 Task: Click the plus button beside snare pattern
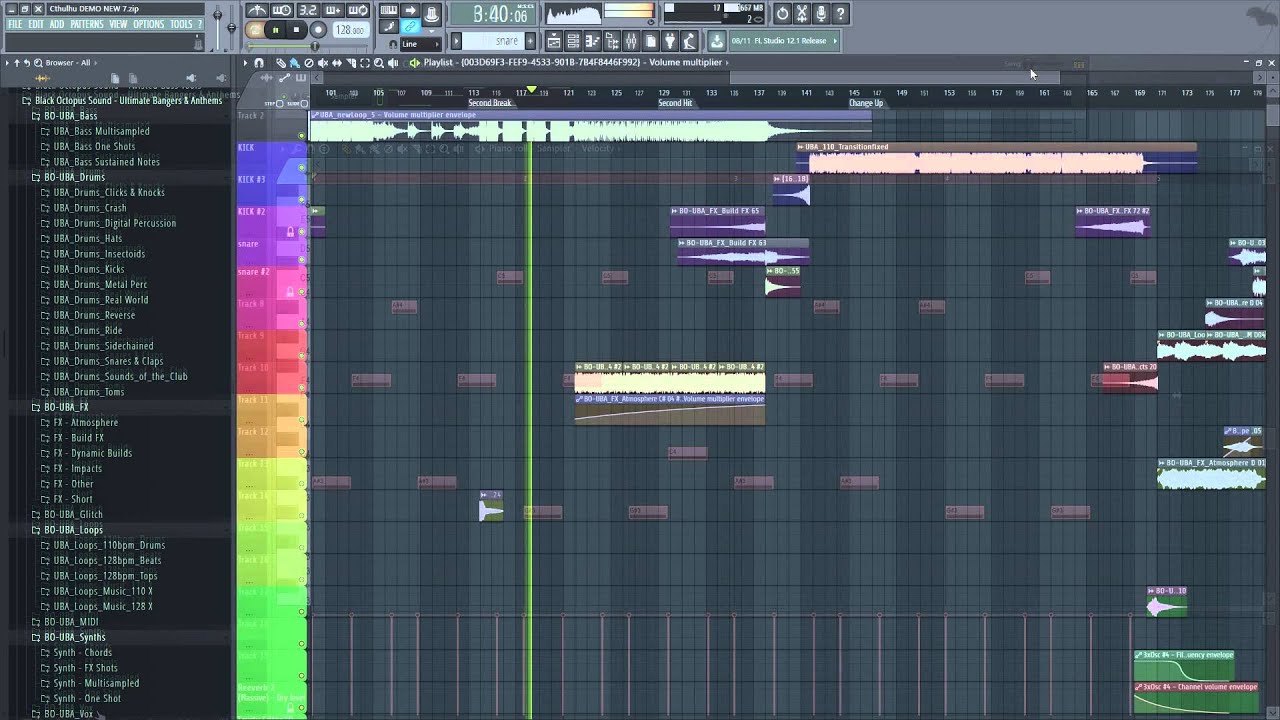click(x=529, y=41)
